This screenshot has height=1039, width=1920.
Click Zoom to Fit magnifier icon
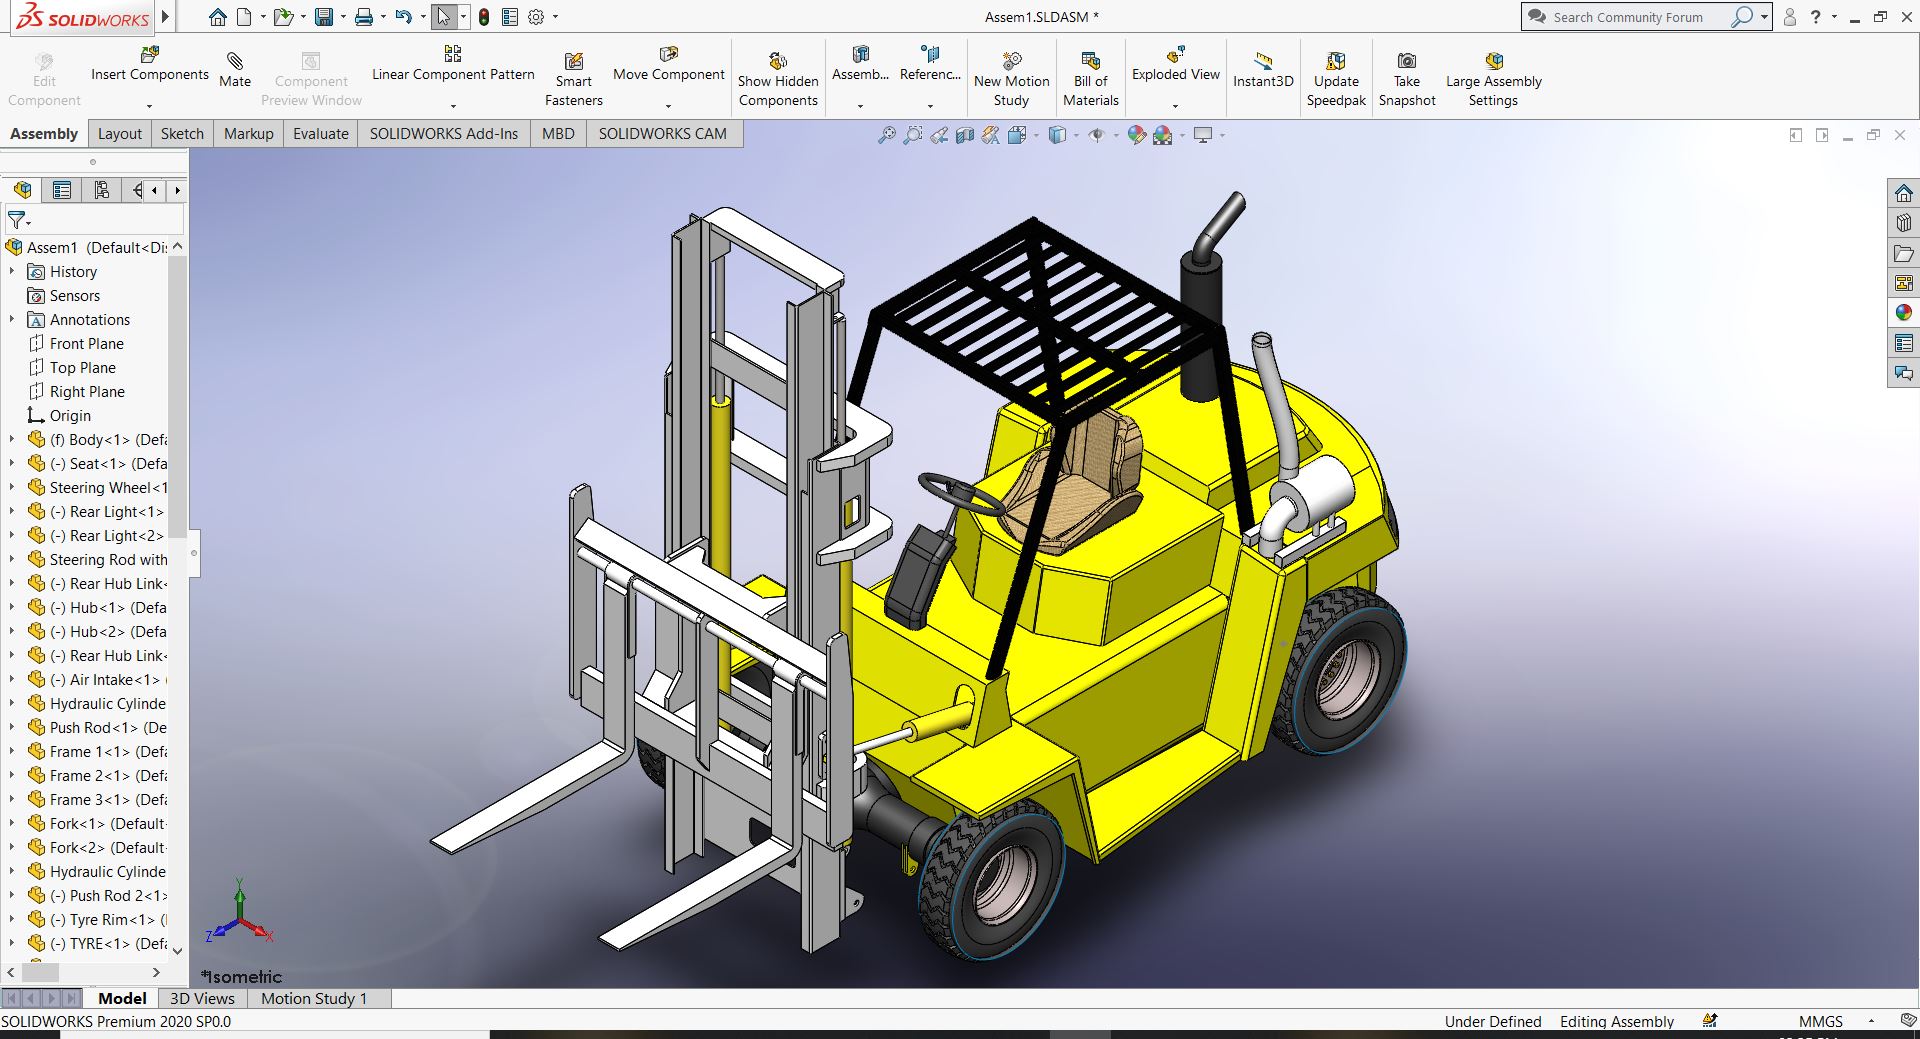point(886,135)
